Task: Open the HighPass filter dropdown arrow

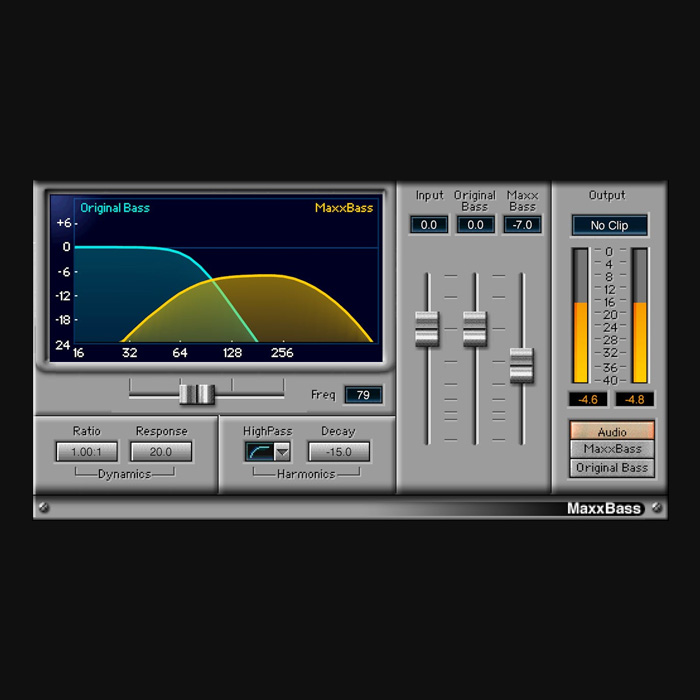Action: [x=283, y=452]
